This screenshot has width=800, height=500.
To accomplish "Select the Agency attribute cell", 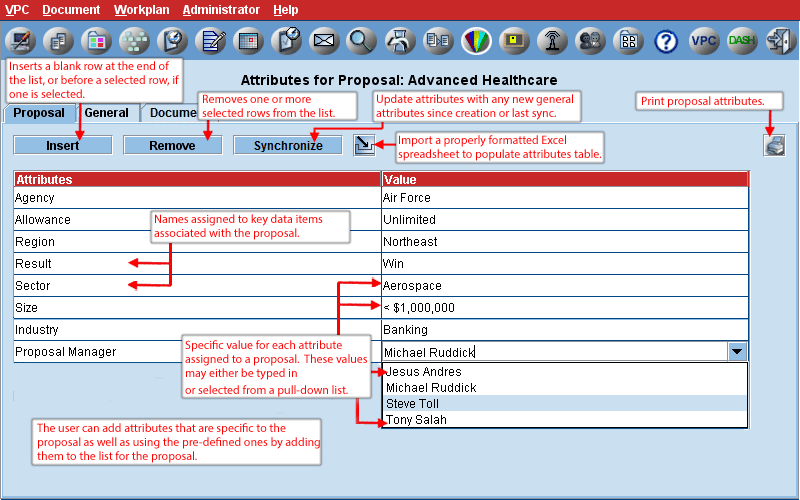I will (197, 197).
